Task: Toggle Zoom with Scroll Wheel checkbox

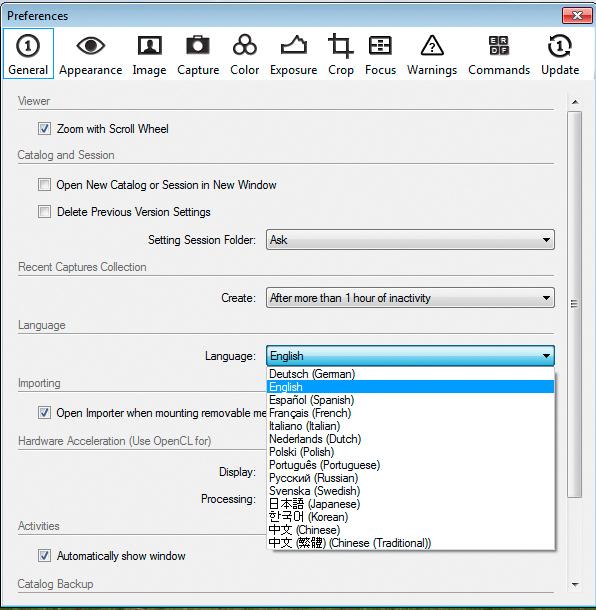Action: [44, 128]
